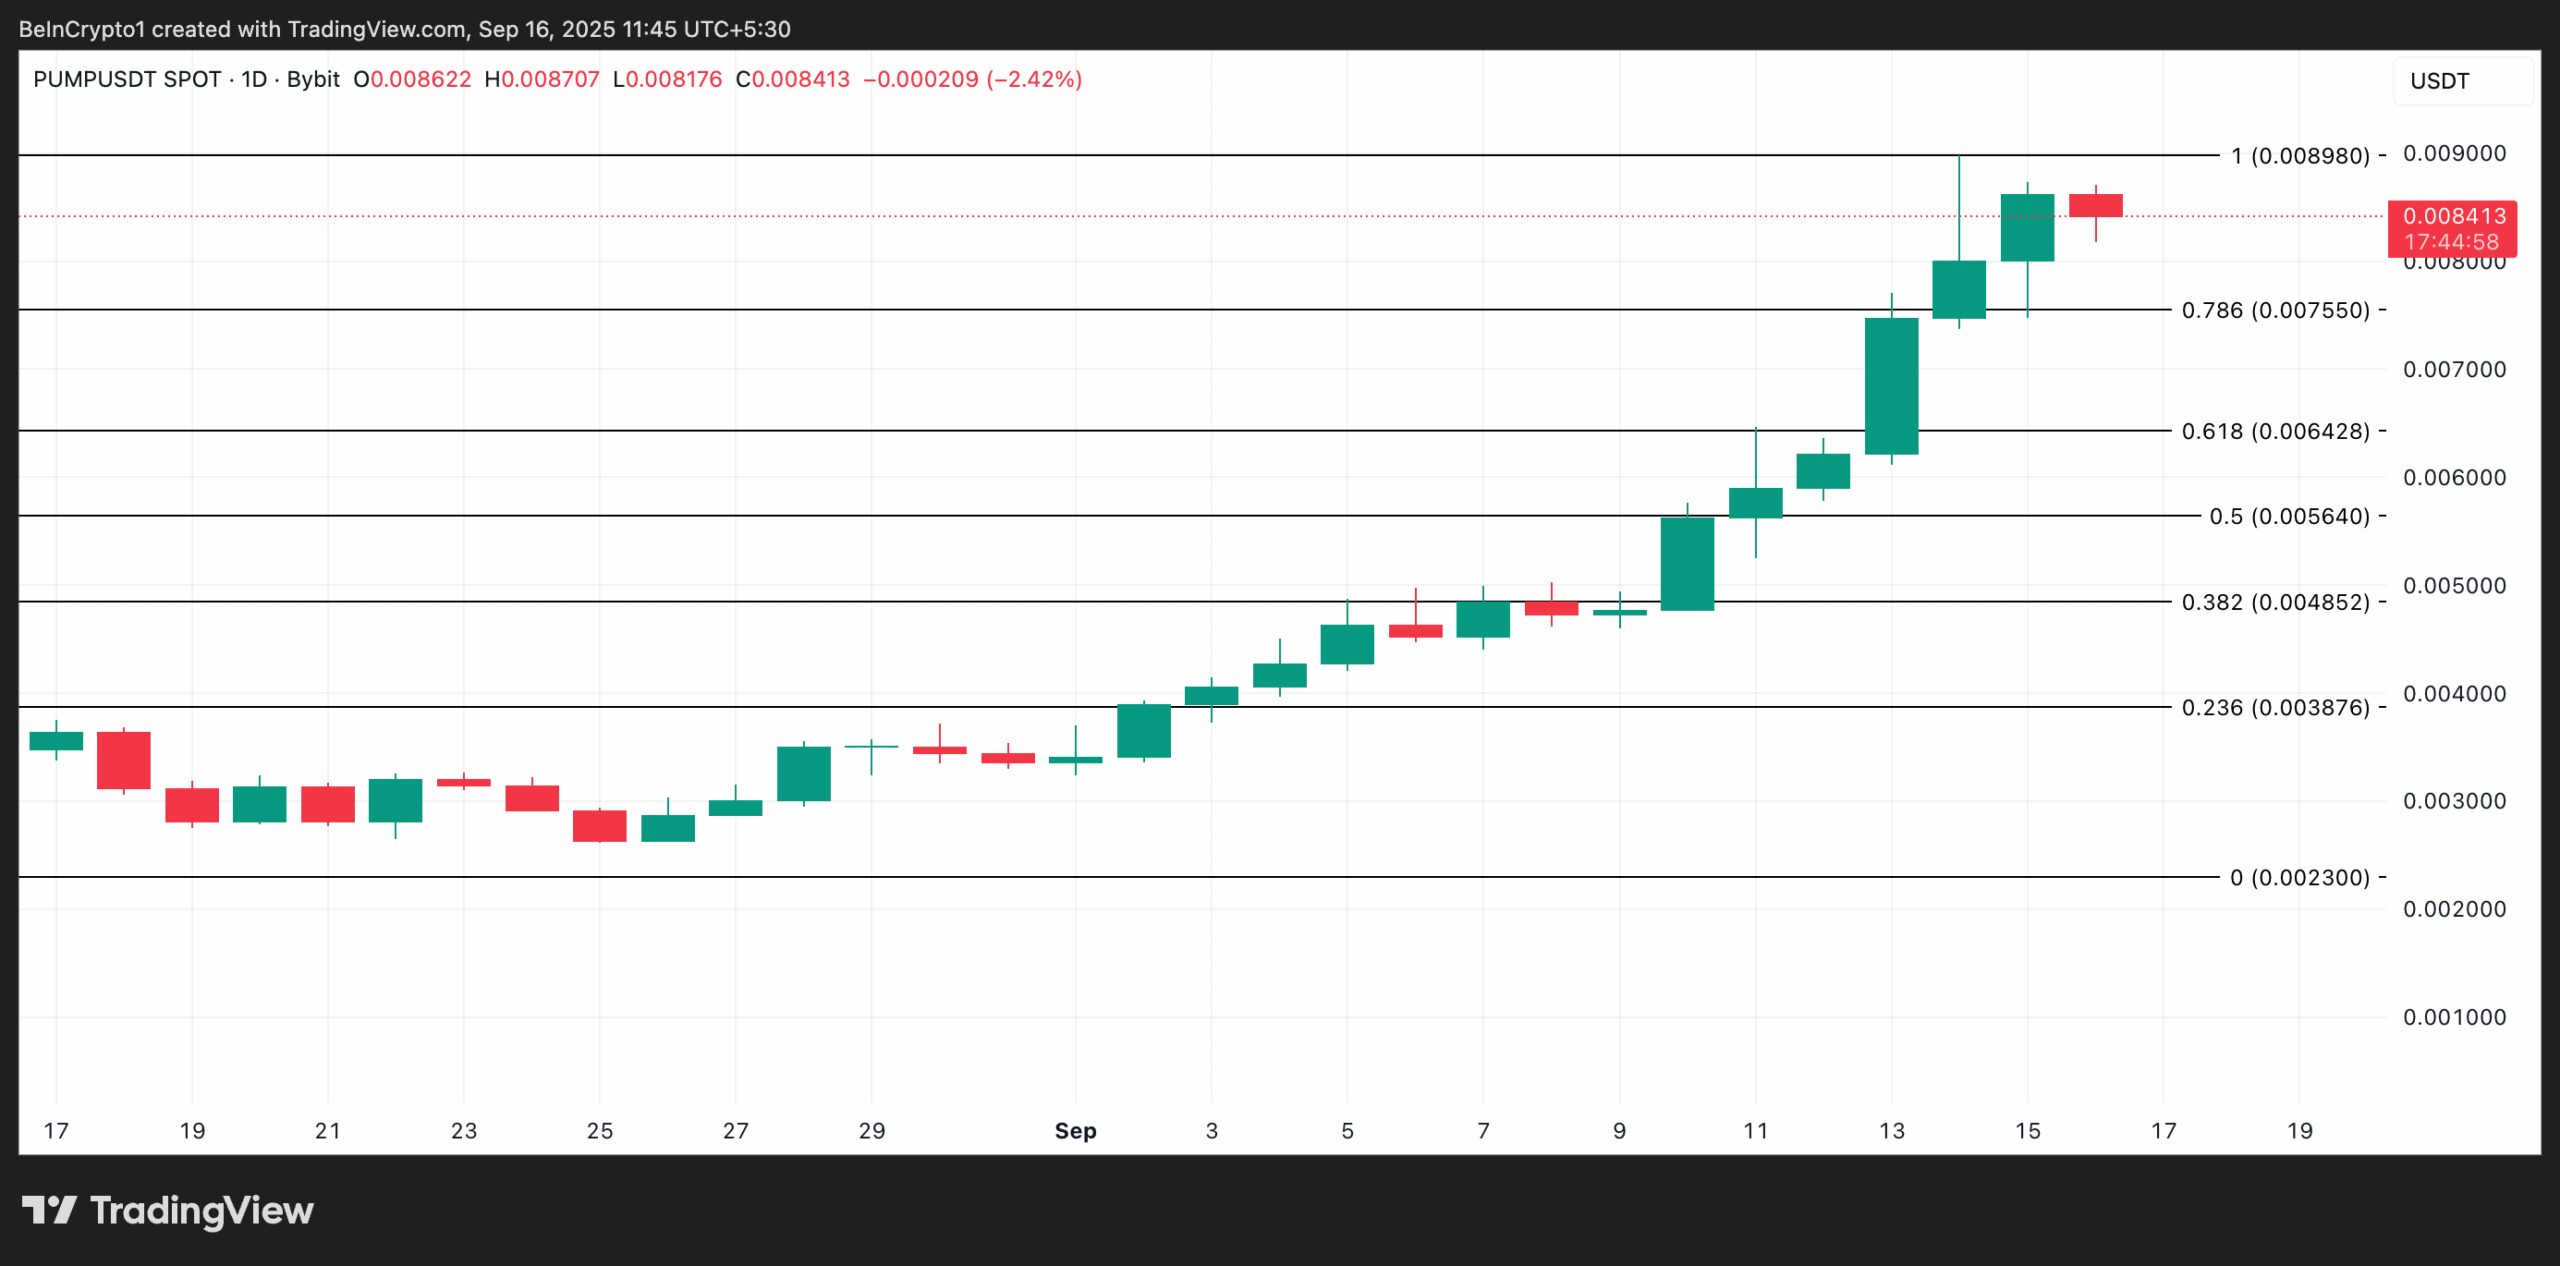This screenshot has width=2560, height=1266.
Task: Click the date 29 on time axis
Action: coord(871,1131)
